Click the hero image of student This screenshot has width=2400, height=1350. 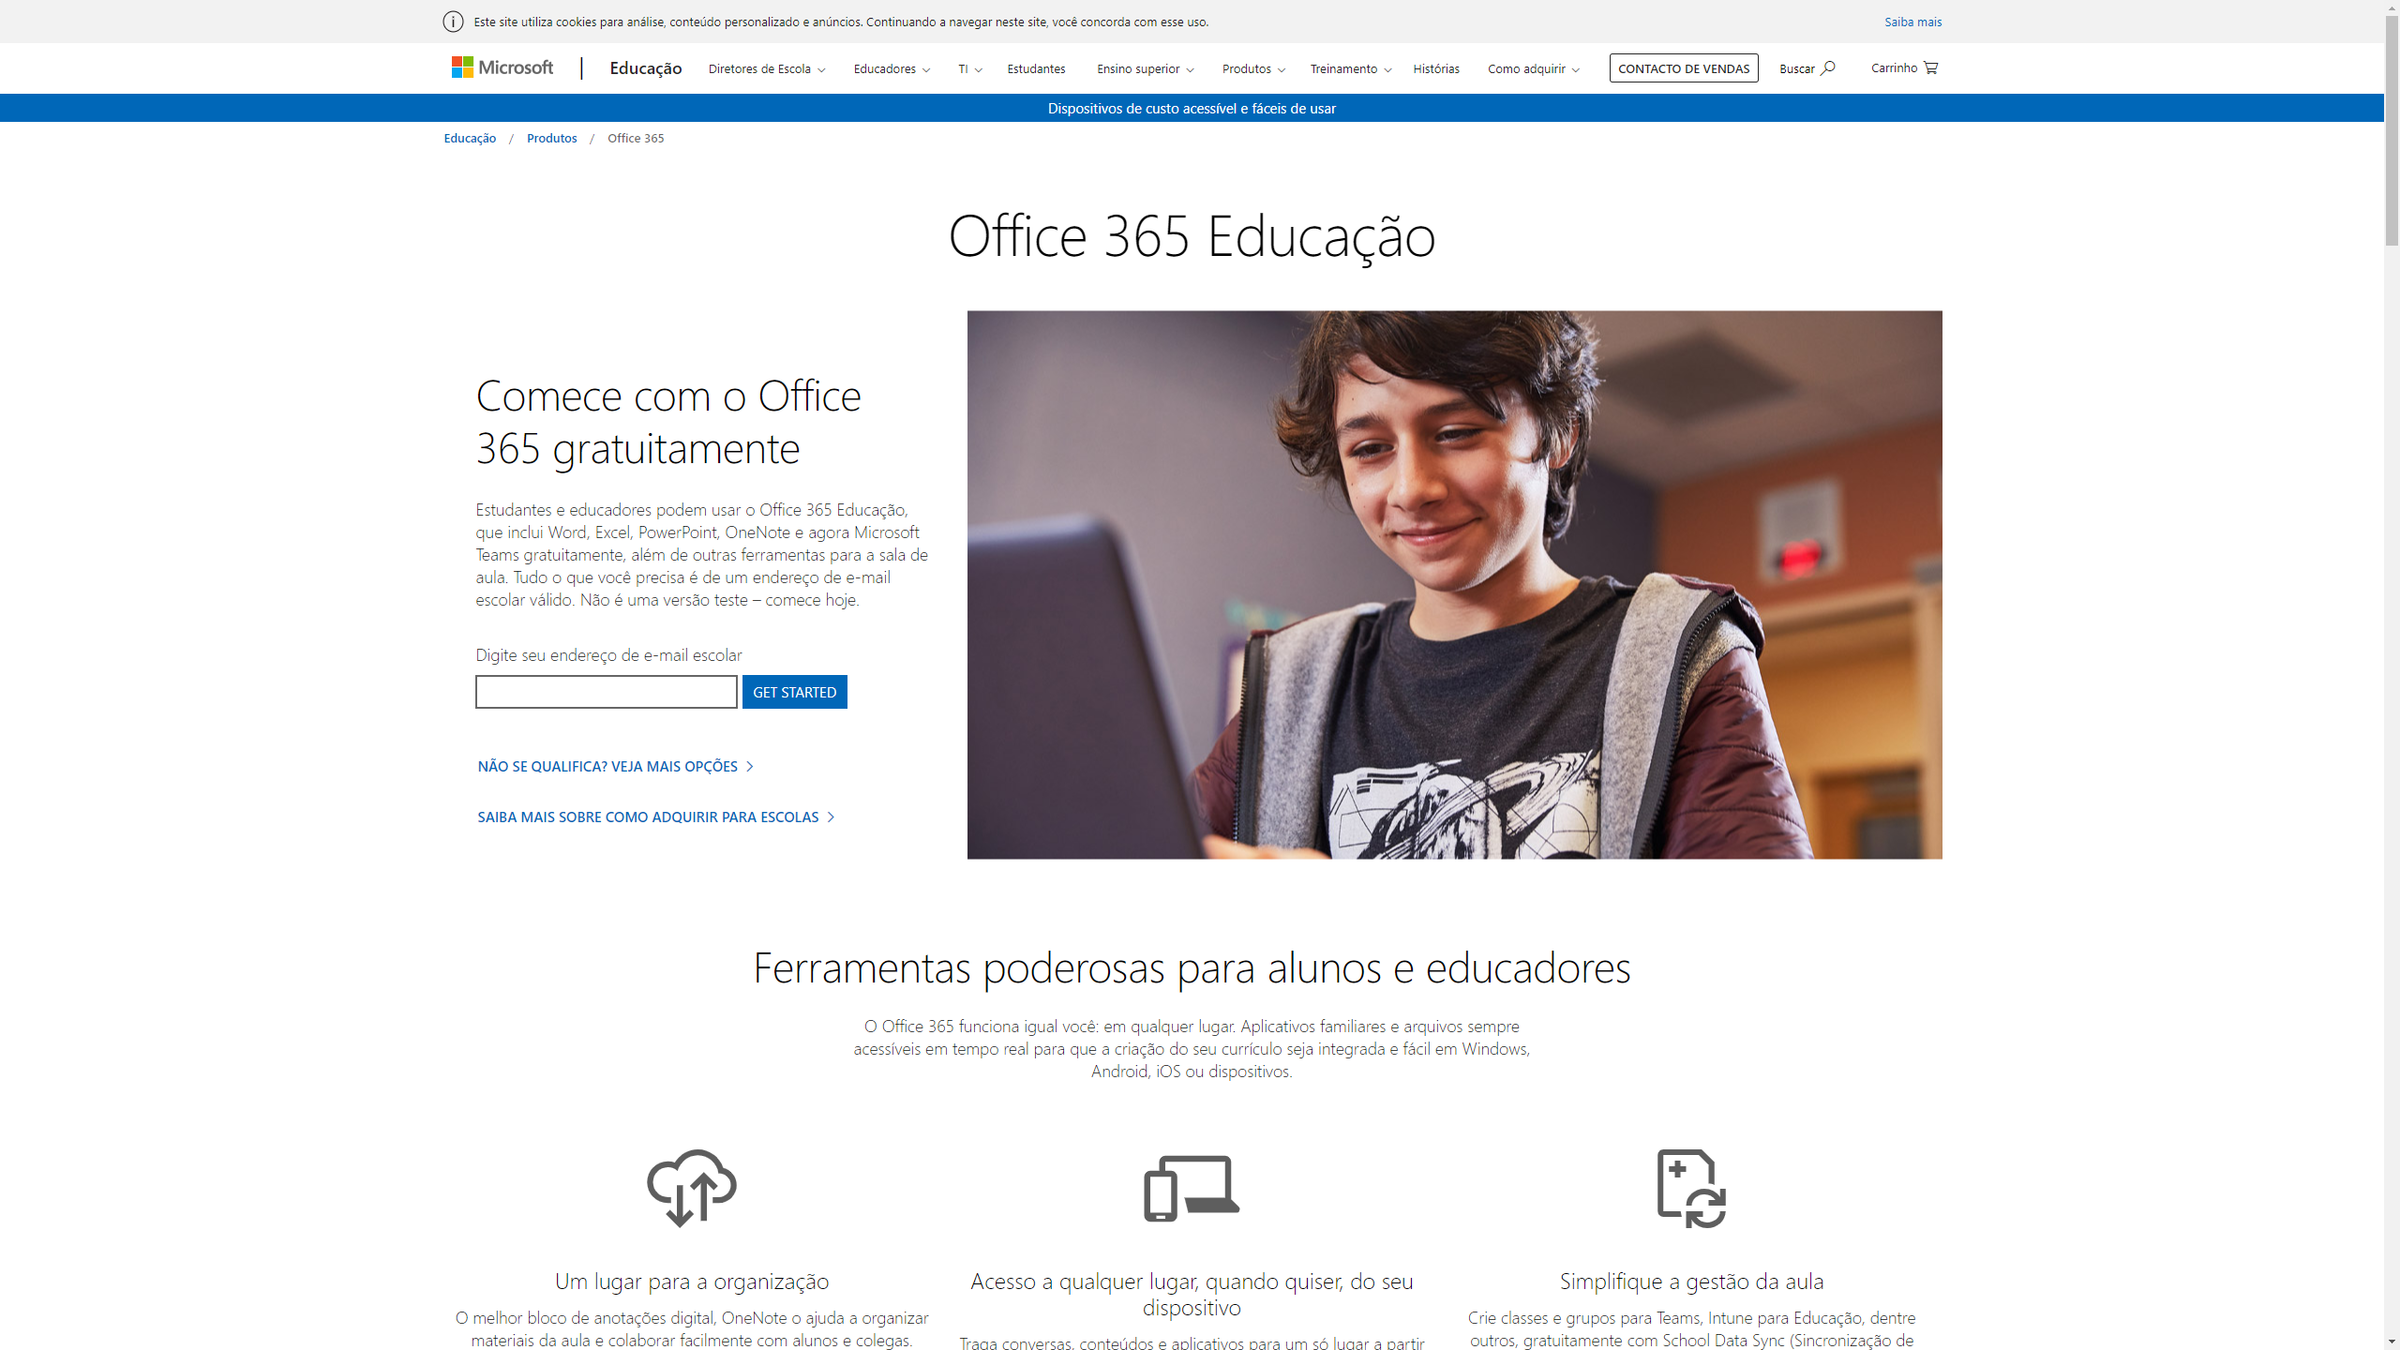click(x=1454, y=584)
